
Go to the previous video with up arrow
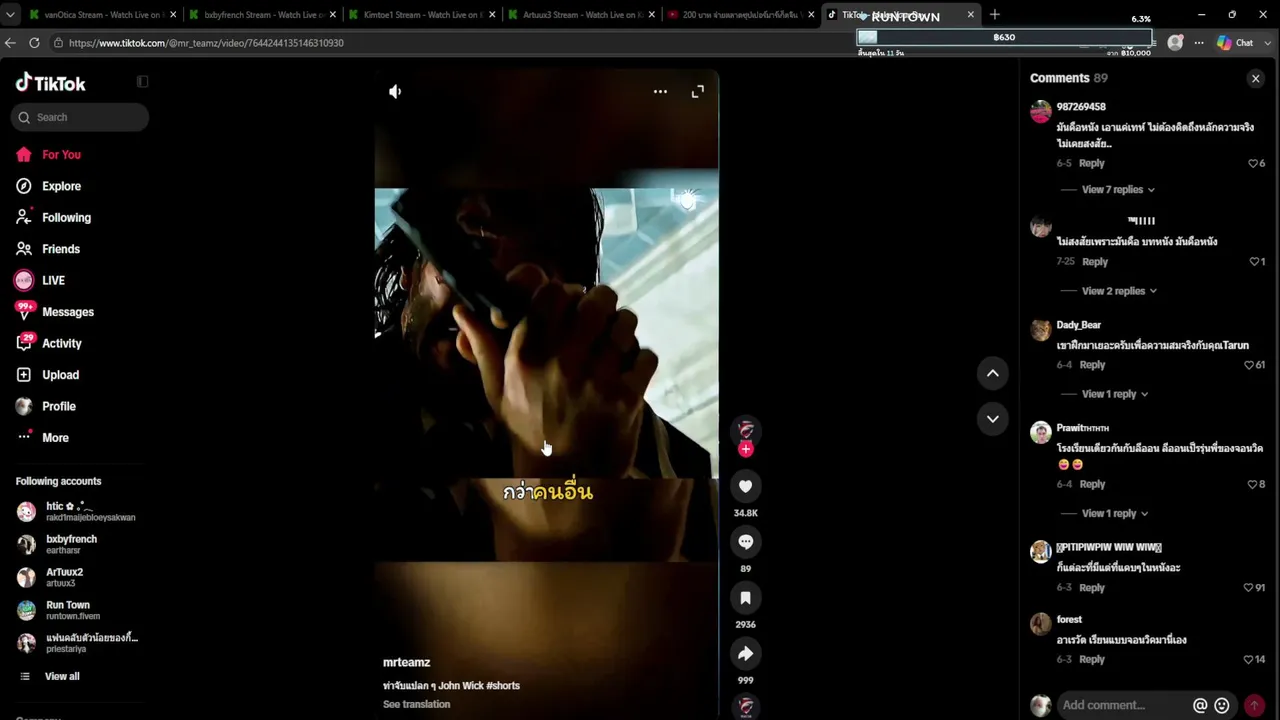(993, 373)
